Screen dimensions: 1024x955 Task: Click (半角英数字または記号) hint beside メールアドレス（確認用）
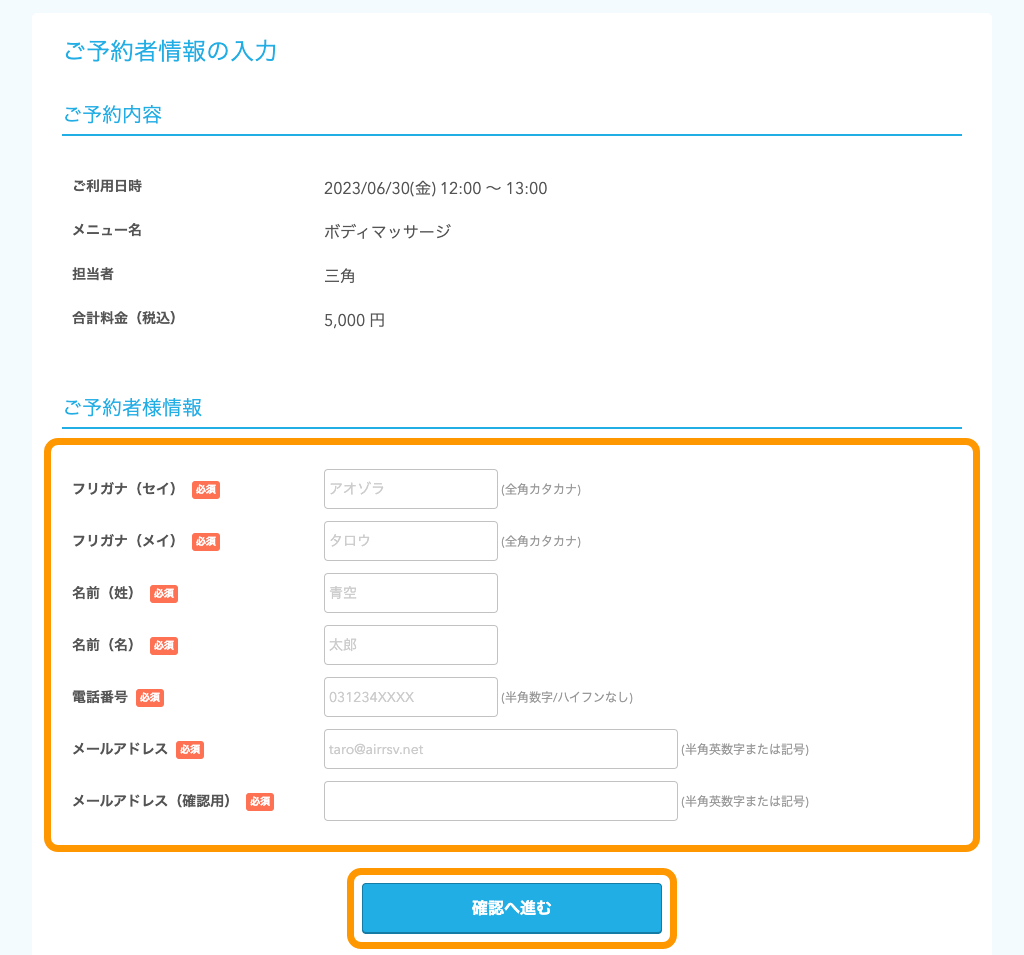(745, 801)
